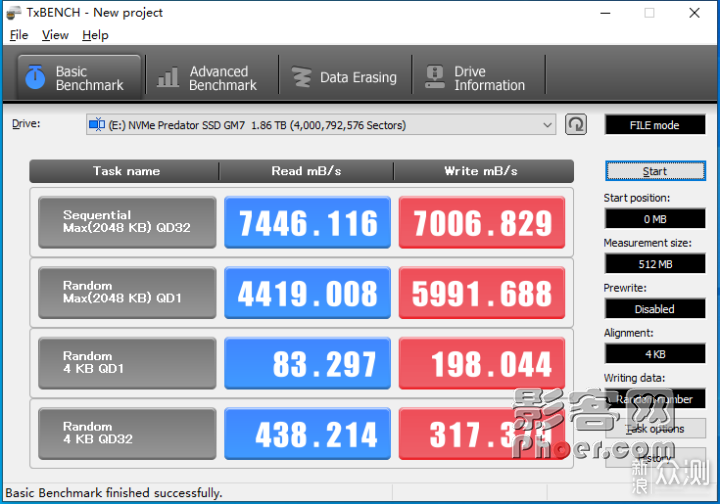Click the Read mB/s column header
The height and width of the screenshot is (504, 720).
(x=306, y=171)
